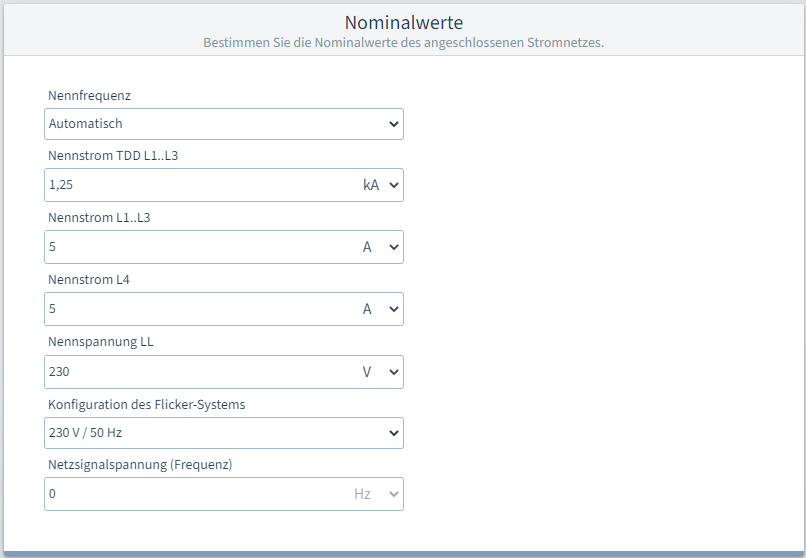The height and width of the screenshot is (558, 806).
Task: Click the Nennfrequenz label
Action: pos(89,96)
